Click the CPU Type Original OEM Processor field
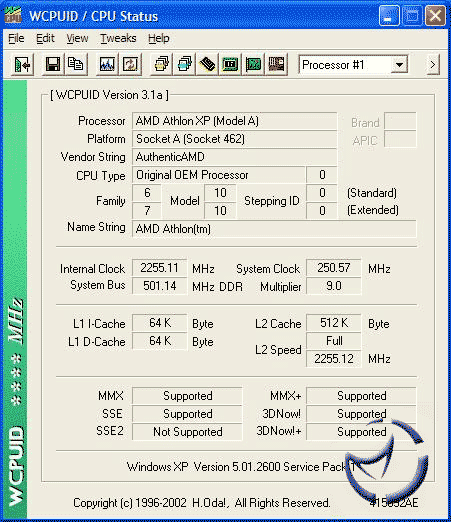Screen dimensions: 451x522 [219, 175]
